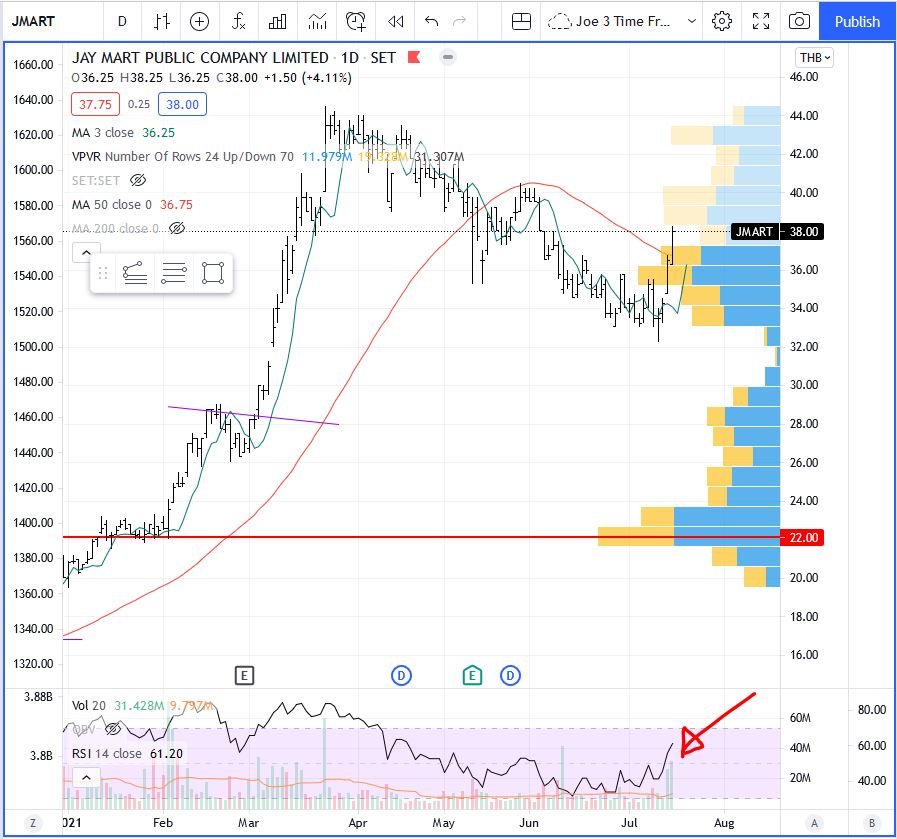The width and height of the screenshot is (897, 839).
Task: Expand the saved layouts dropdown arrow
Action: (x=692, y=21)
